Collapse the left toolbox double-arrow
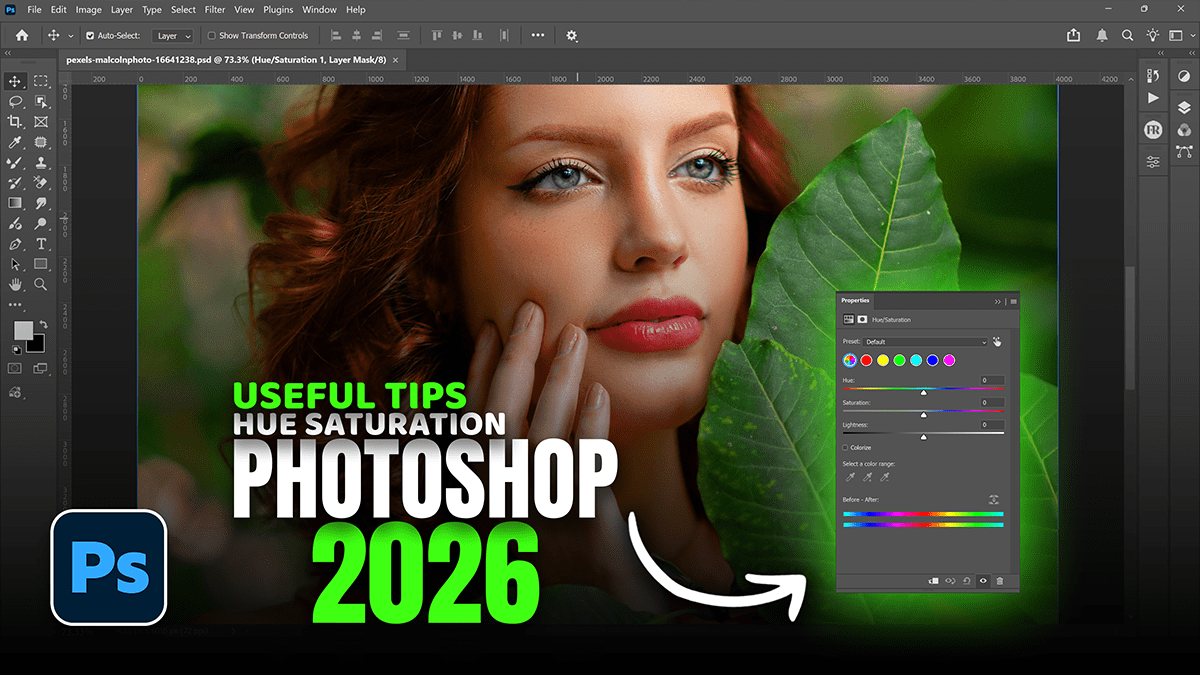This screenshot has height=675, width=1200. point(8,53)
